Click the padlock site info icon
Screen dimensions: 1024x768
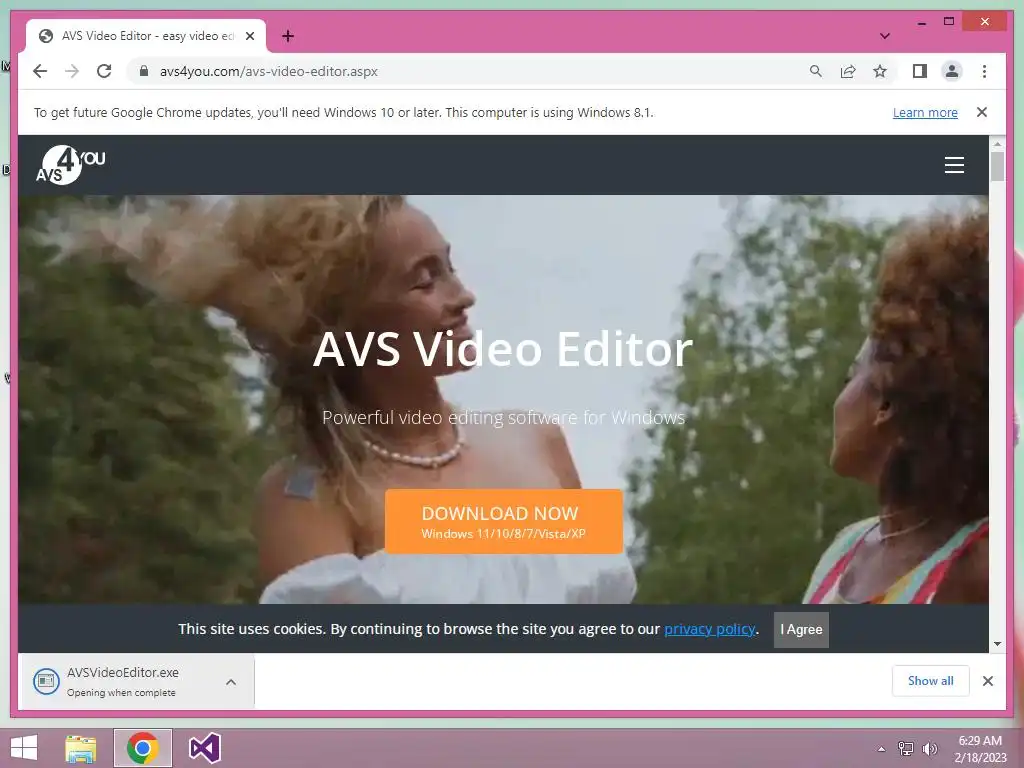pyautogui.click(x=144, y=71)
